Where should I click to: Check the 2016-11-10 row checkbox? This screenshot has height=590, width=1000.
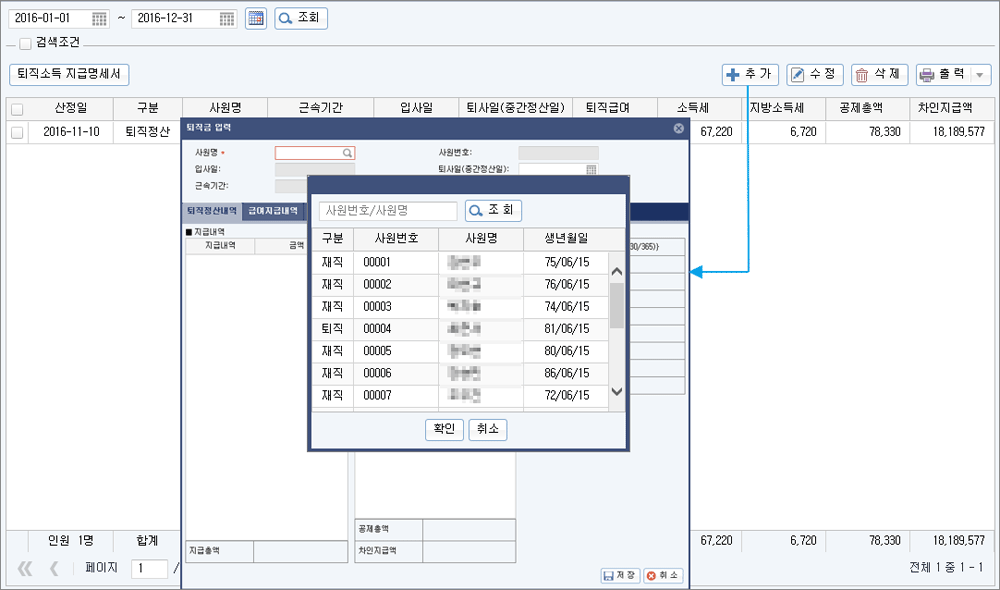click(17, 133)
